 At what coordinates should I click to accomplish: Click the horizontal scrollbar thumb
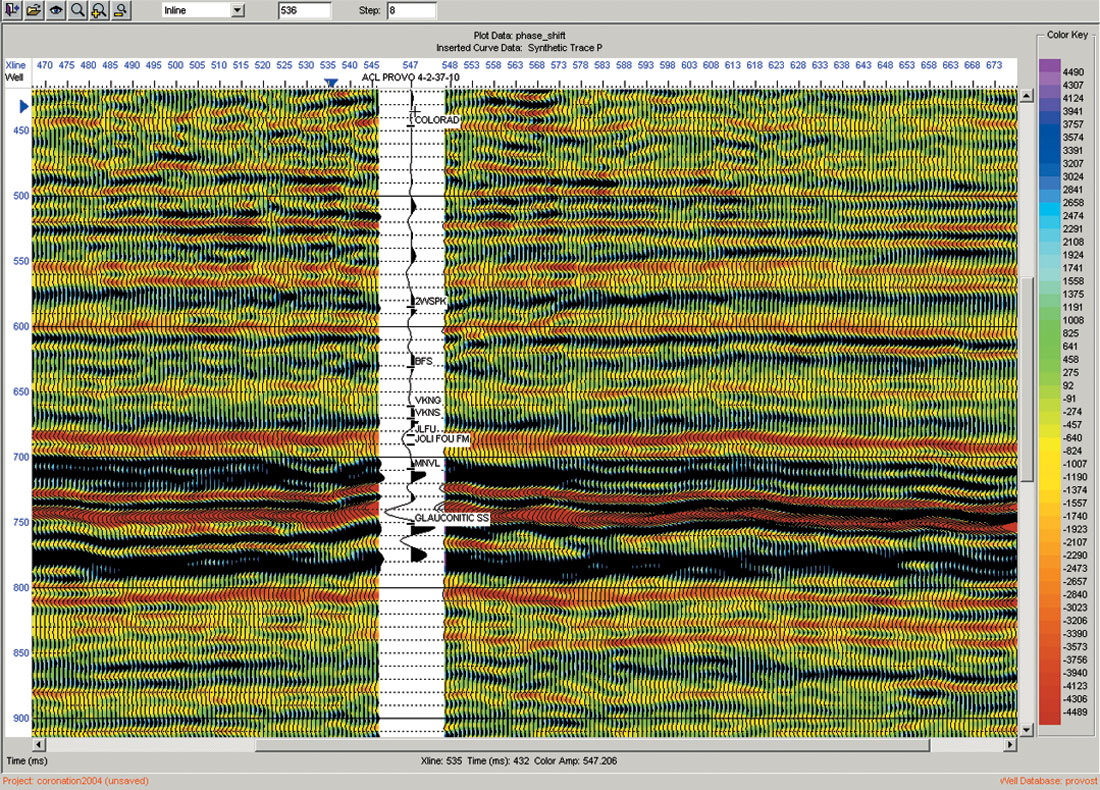pyautogui.click(x=592, y=744)
